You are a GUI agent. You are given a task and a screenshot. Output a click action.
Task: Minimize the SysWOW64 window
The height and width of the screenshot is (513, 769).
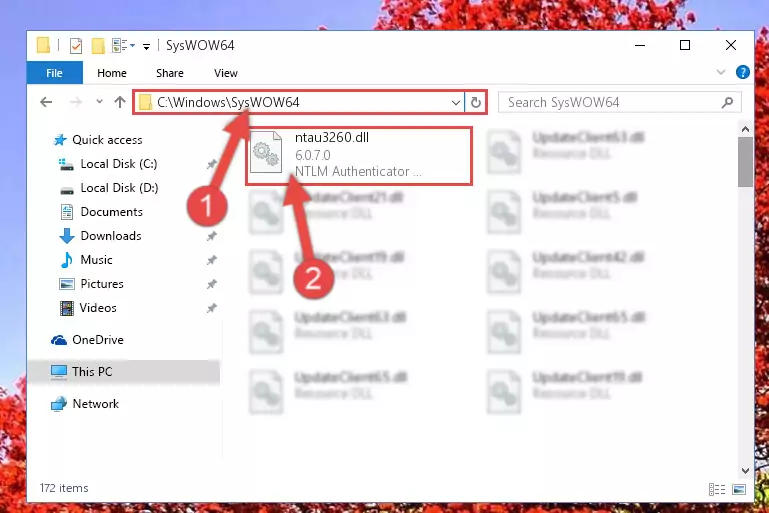click(640, 46)
